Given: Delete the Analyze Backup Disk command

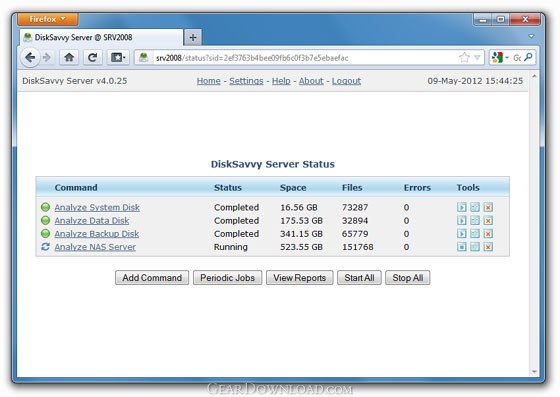Looking at the screenshot, I should pos(488,233).
